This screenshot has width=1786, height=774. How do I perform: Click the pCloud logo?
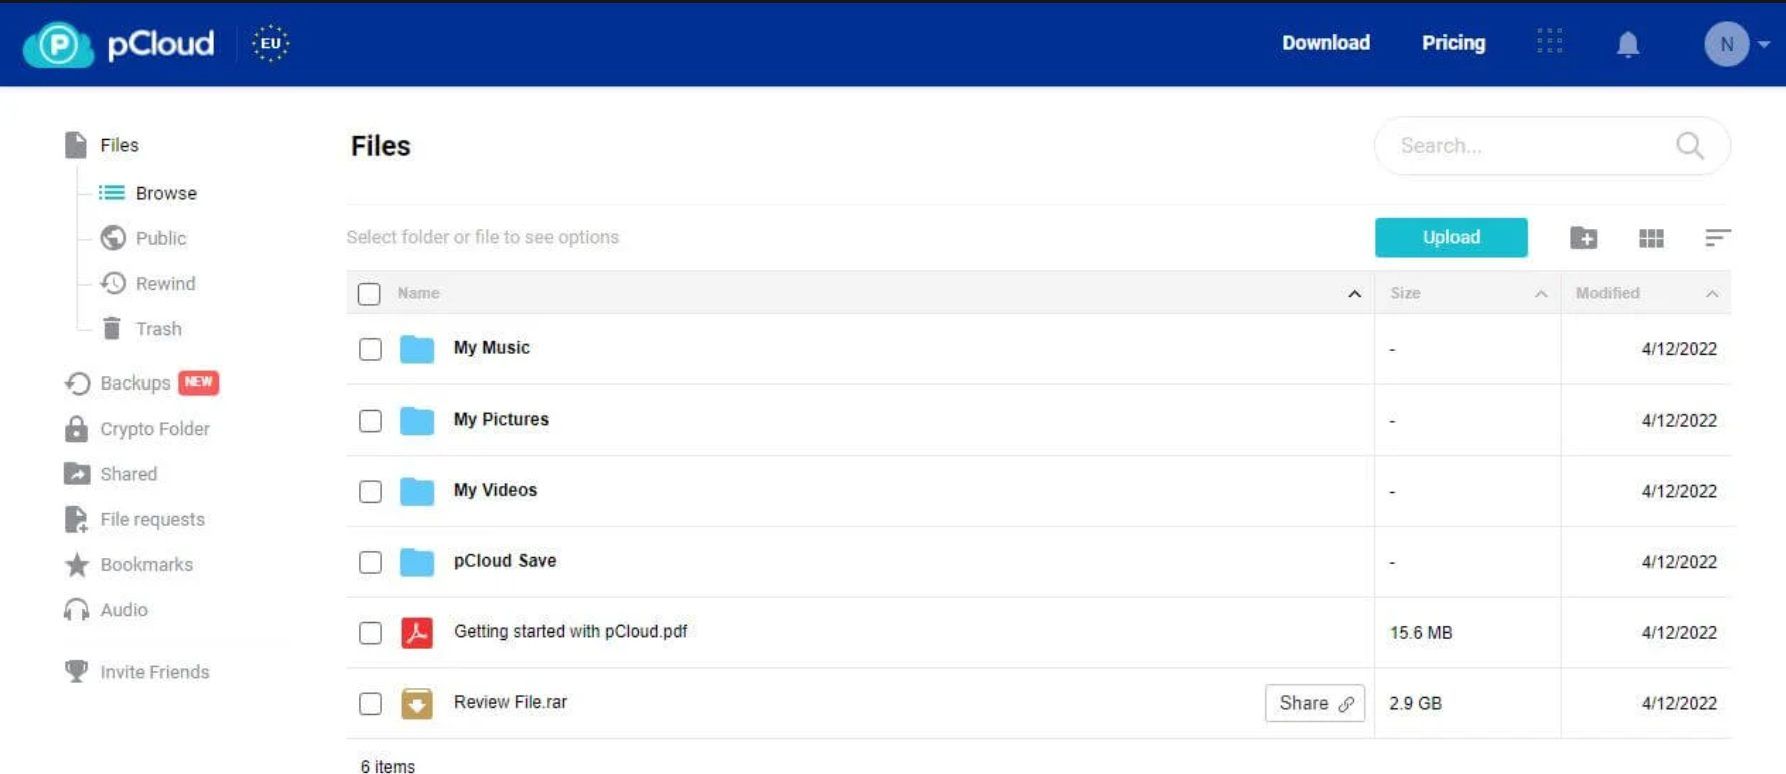point(119,44)
